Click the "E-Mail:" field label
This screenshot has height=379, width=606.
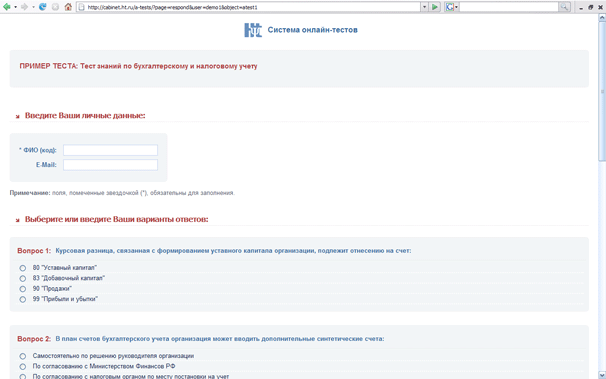[46, 165]
